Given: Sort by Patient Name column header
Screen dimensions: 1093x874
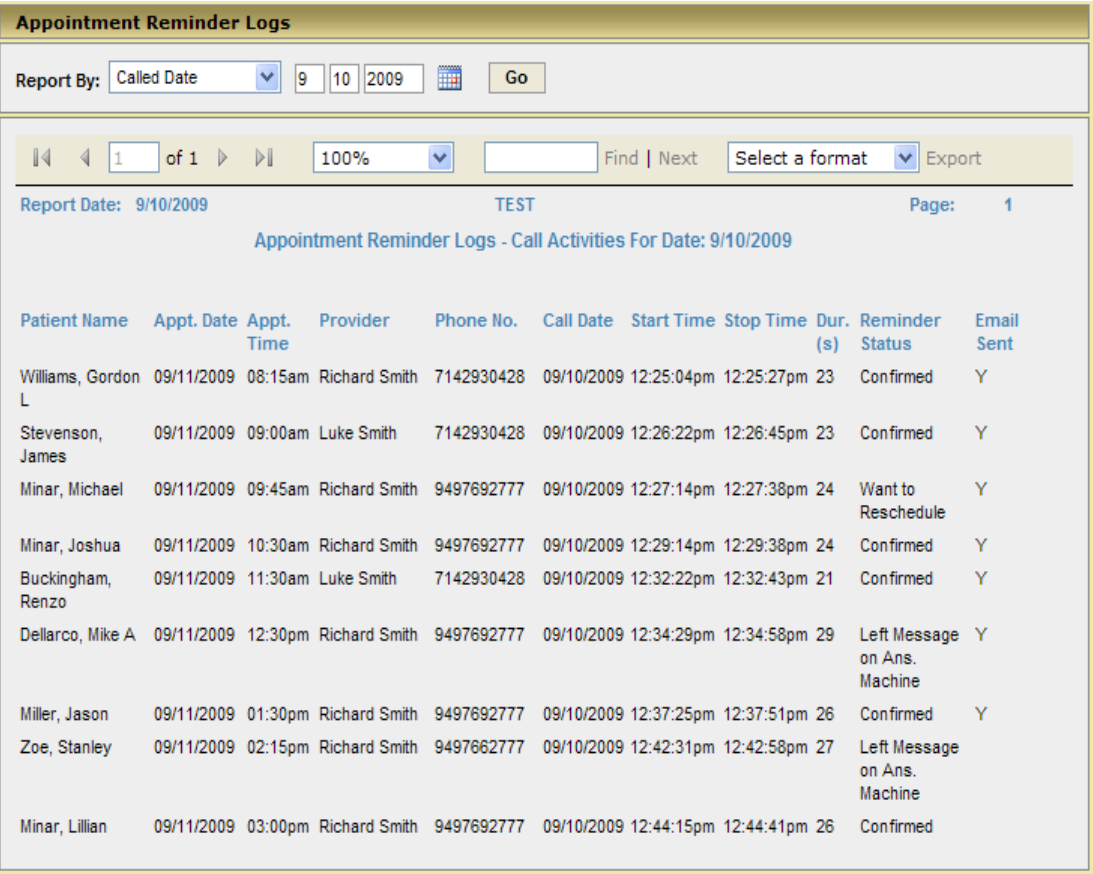Looking at the screenshot, I should point(74,321).
